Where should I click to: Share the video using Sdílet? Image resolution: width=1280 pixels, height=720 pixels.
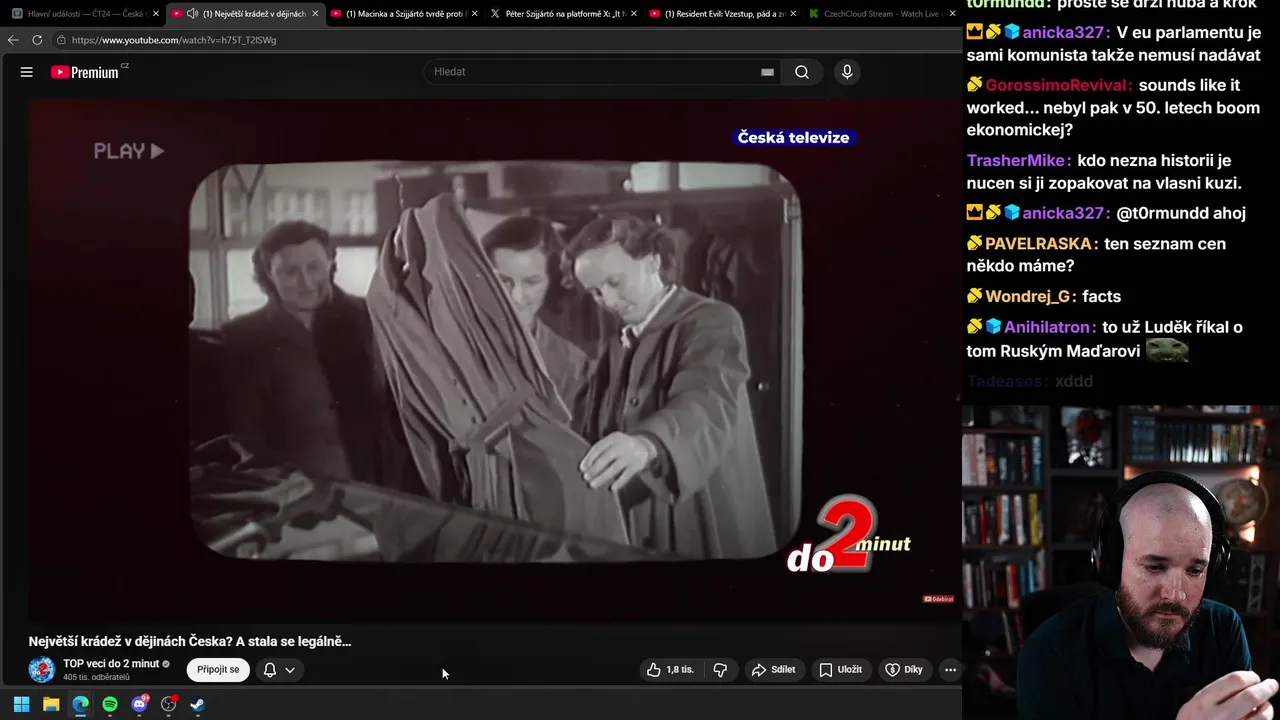[774, 670]
